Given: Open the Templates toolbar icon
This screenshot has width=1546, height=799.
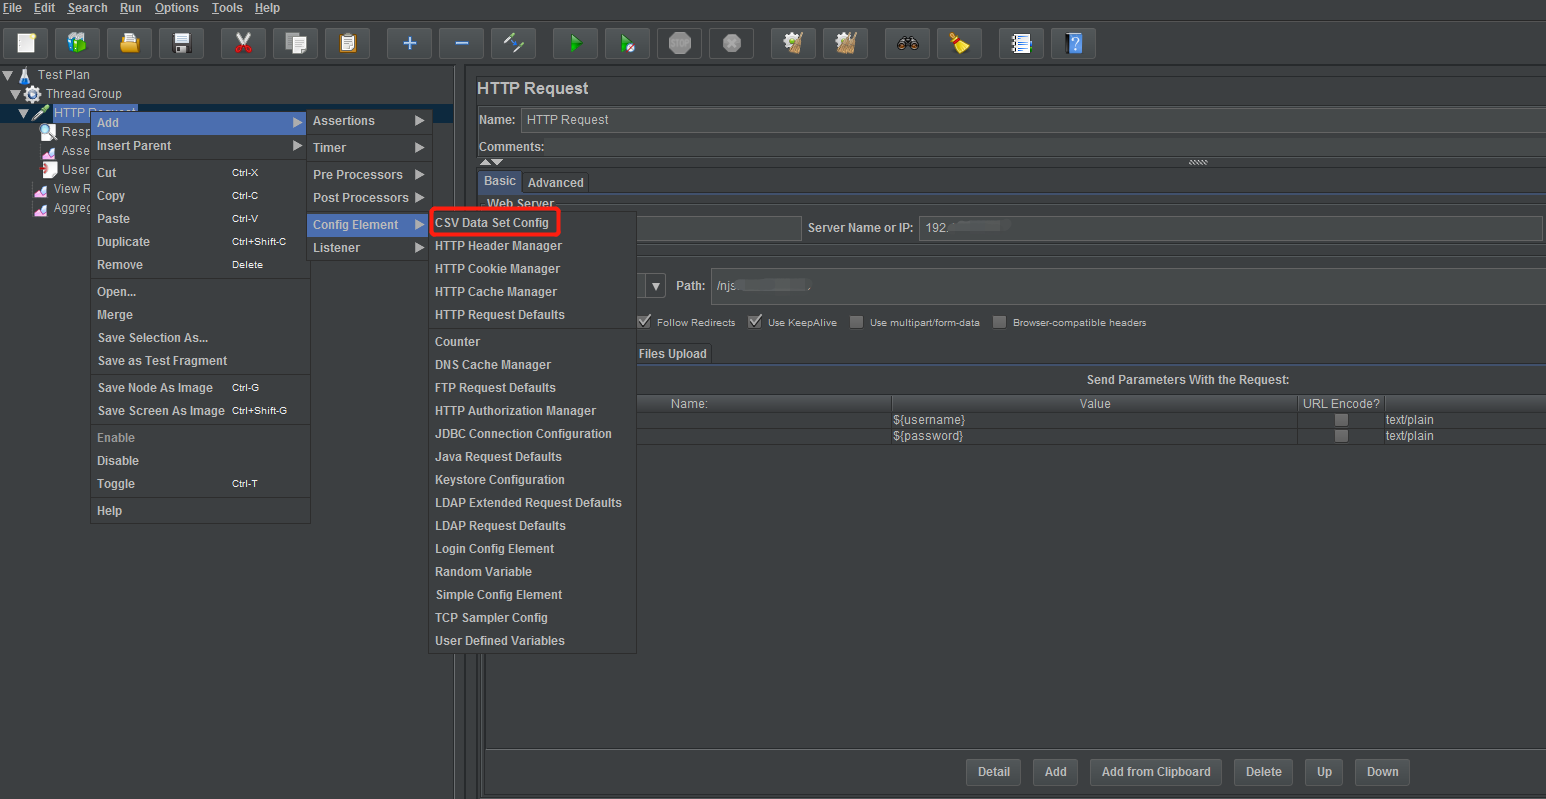Looking at the screenshot, I should [78, 43].
